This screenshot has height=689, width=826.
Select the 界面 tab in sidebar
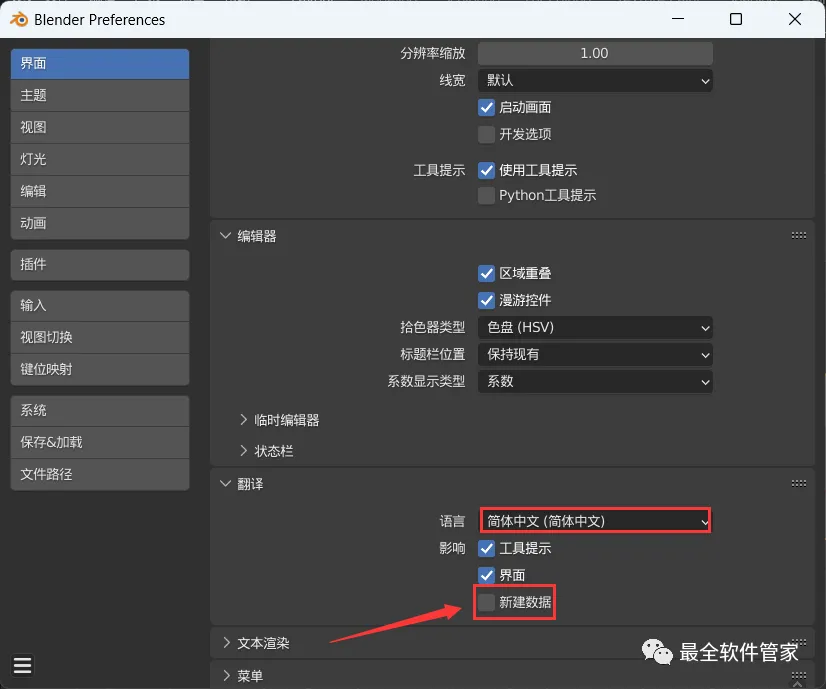tap(100, 64)
